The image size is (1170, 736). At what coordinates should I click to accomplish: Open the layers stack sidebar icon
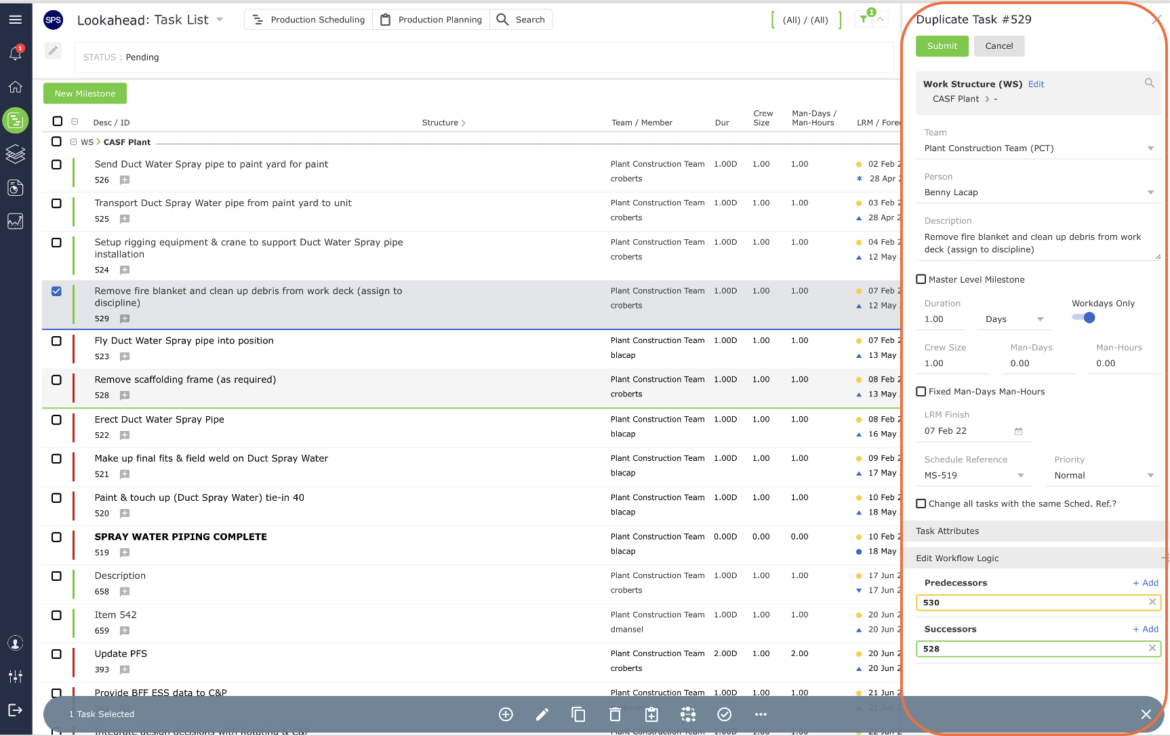pyautogui.click(x=15, y=154)
